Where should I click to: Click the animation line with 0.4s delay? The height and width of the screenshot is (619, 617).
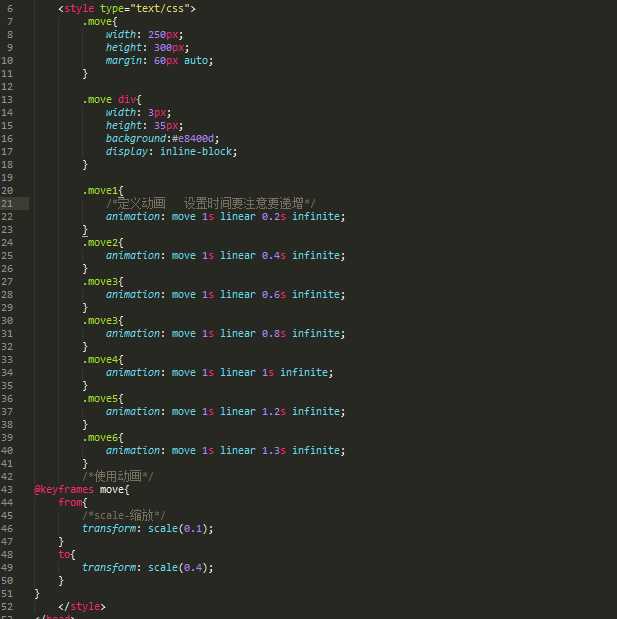[225, 256]
